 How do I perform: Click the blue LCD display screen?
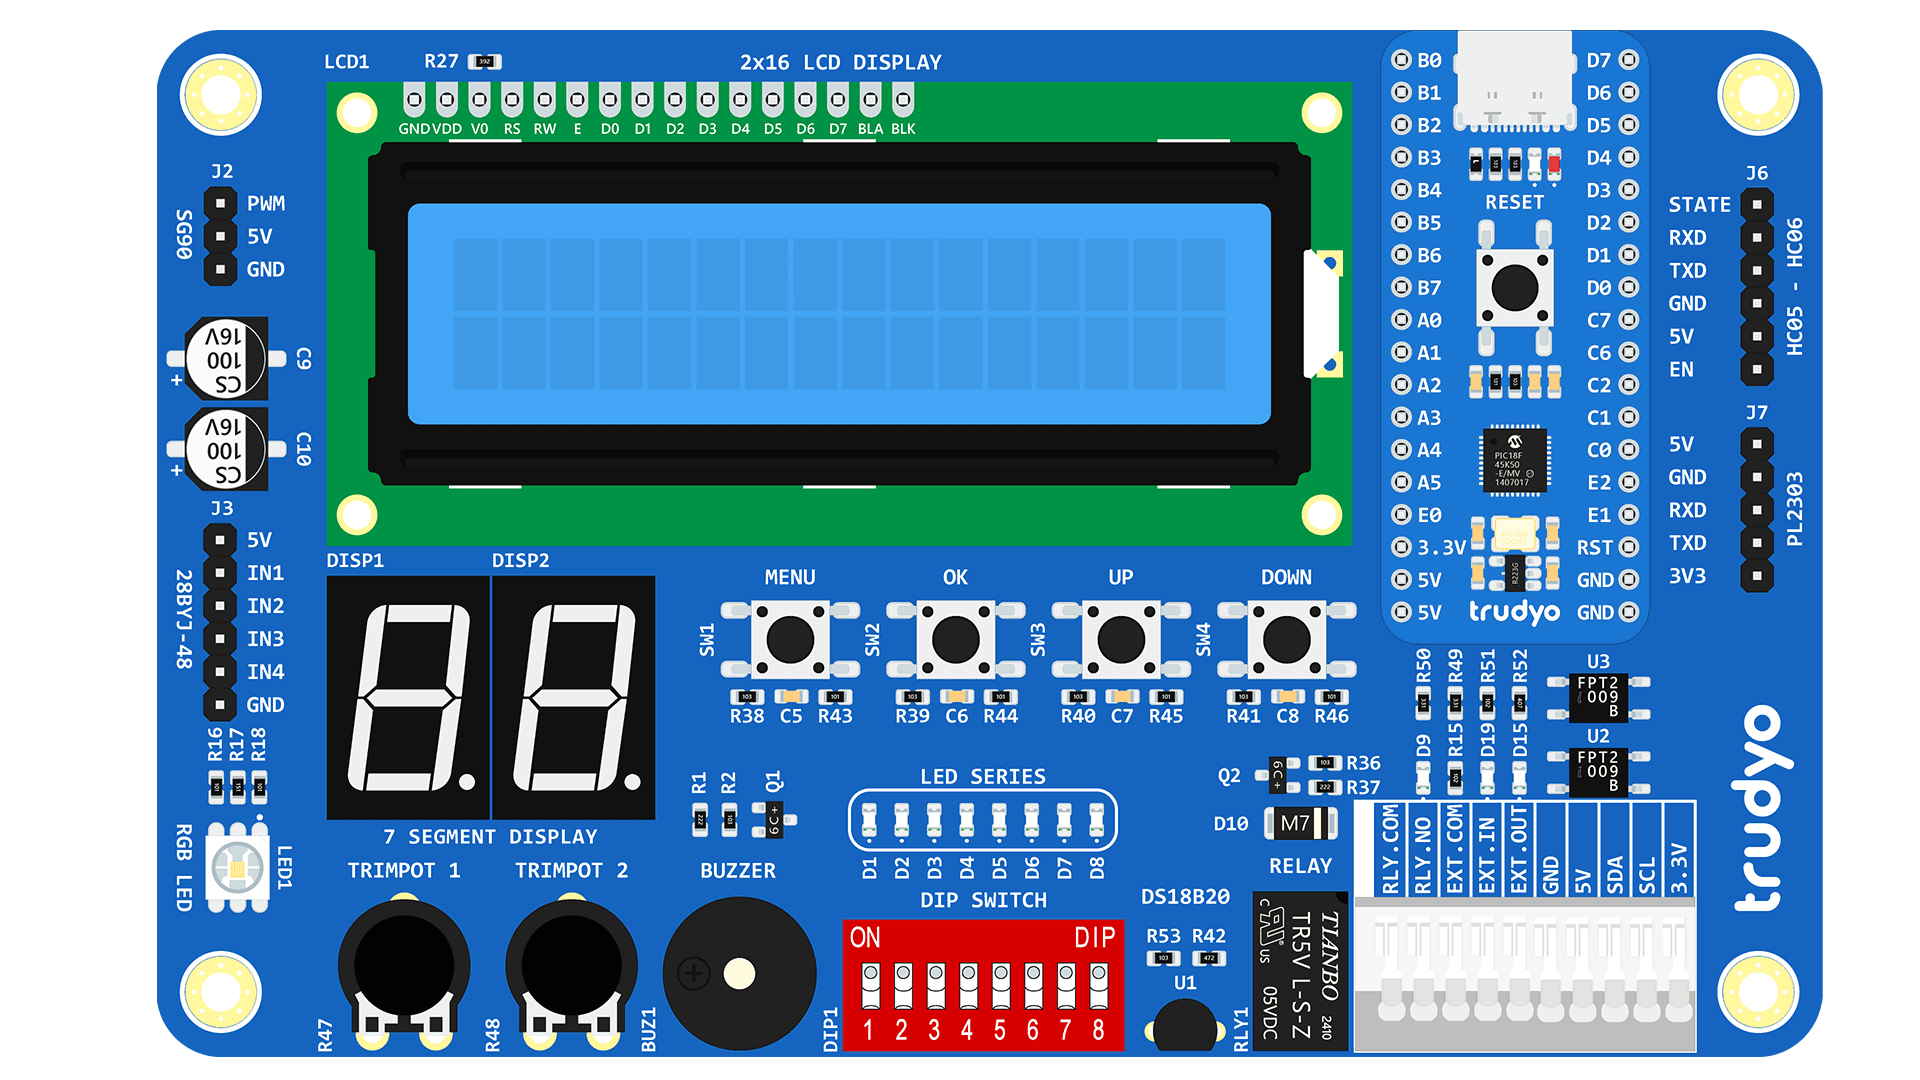tap(838, 314)
